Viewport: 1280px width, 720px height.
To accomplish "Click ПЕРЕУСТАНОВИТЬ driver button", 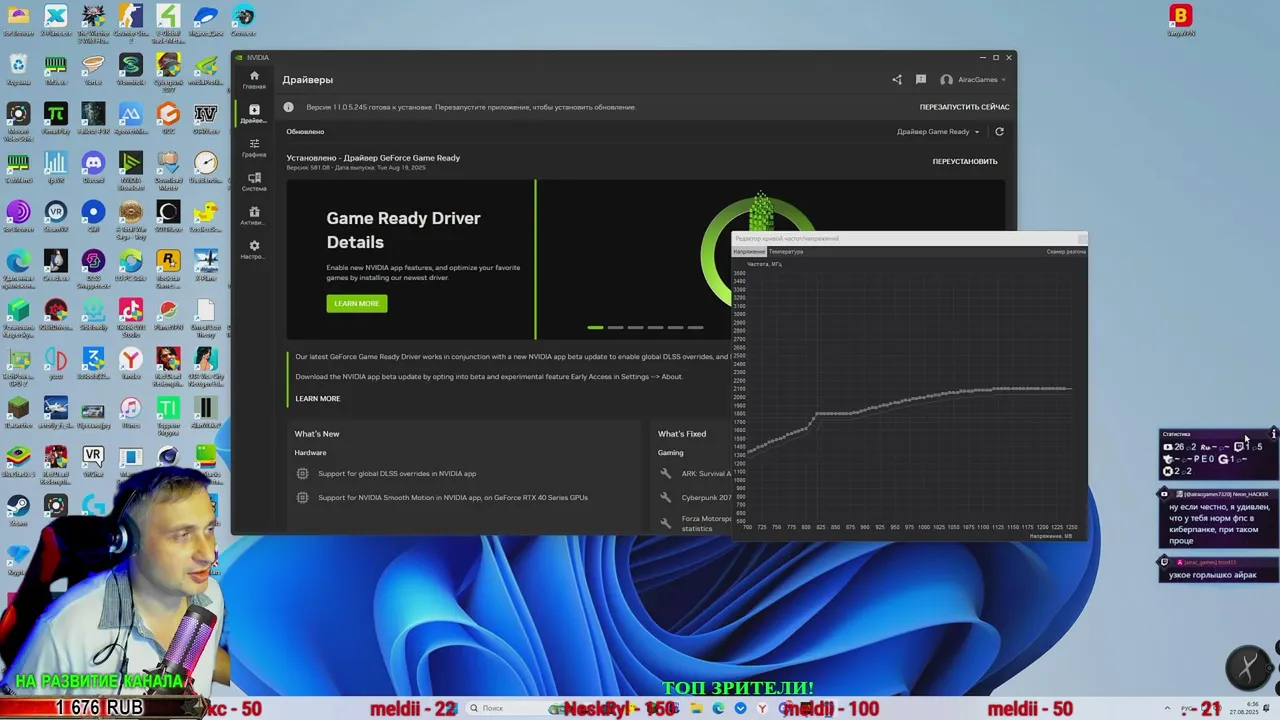I will (965, 161).
